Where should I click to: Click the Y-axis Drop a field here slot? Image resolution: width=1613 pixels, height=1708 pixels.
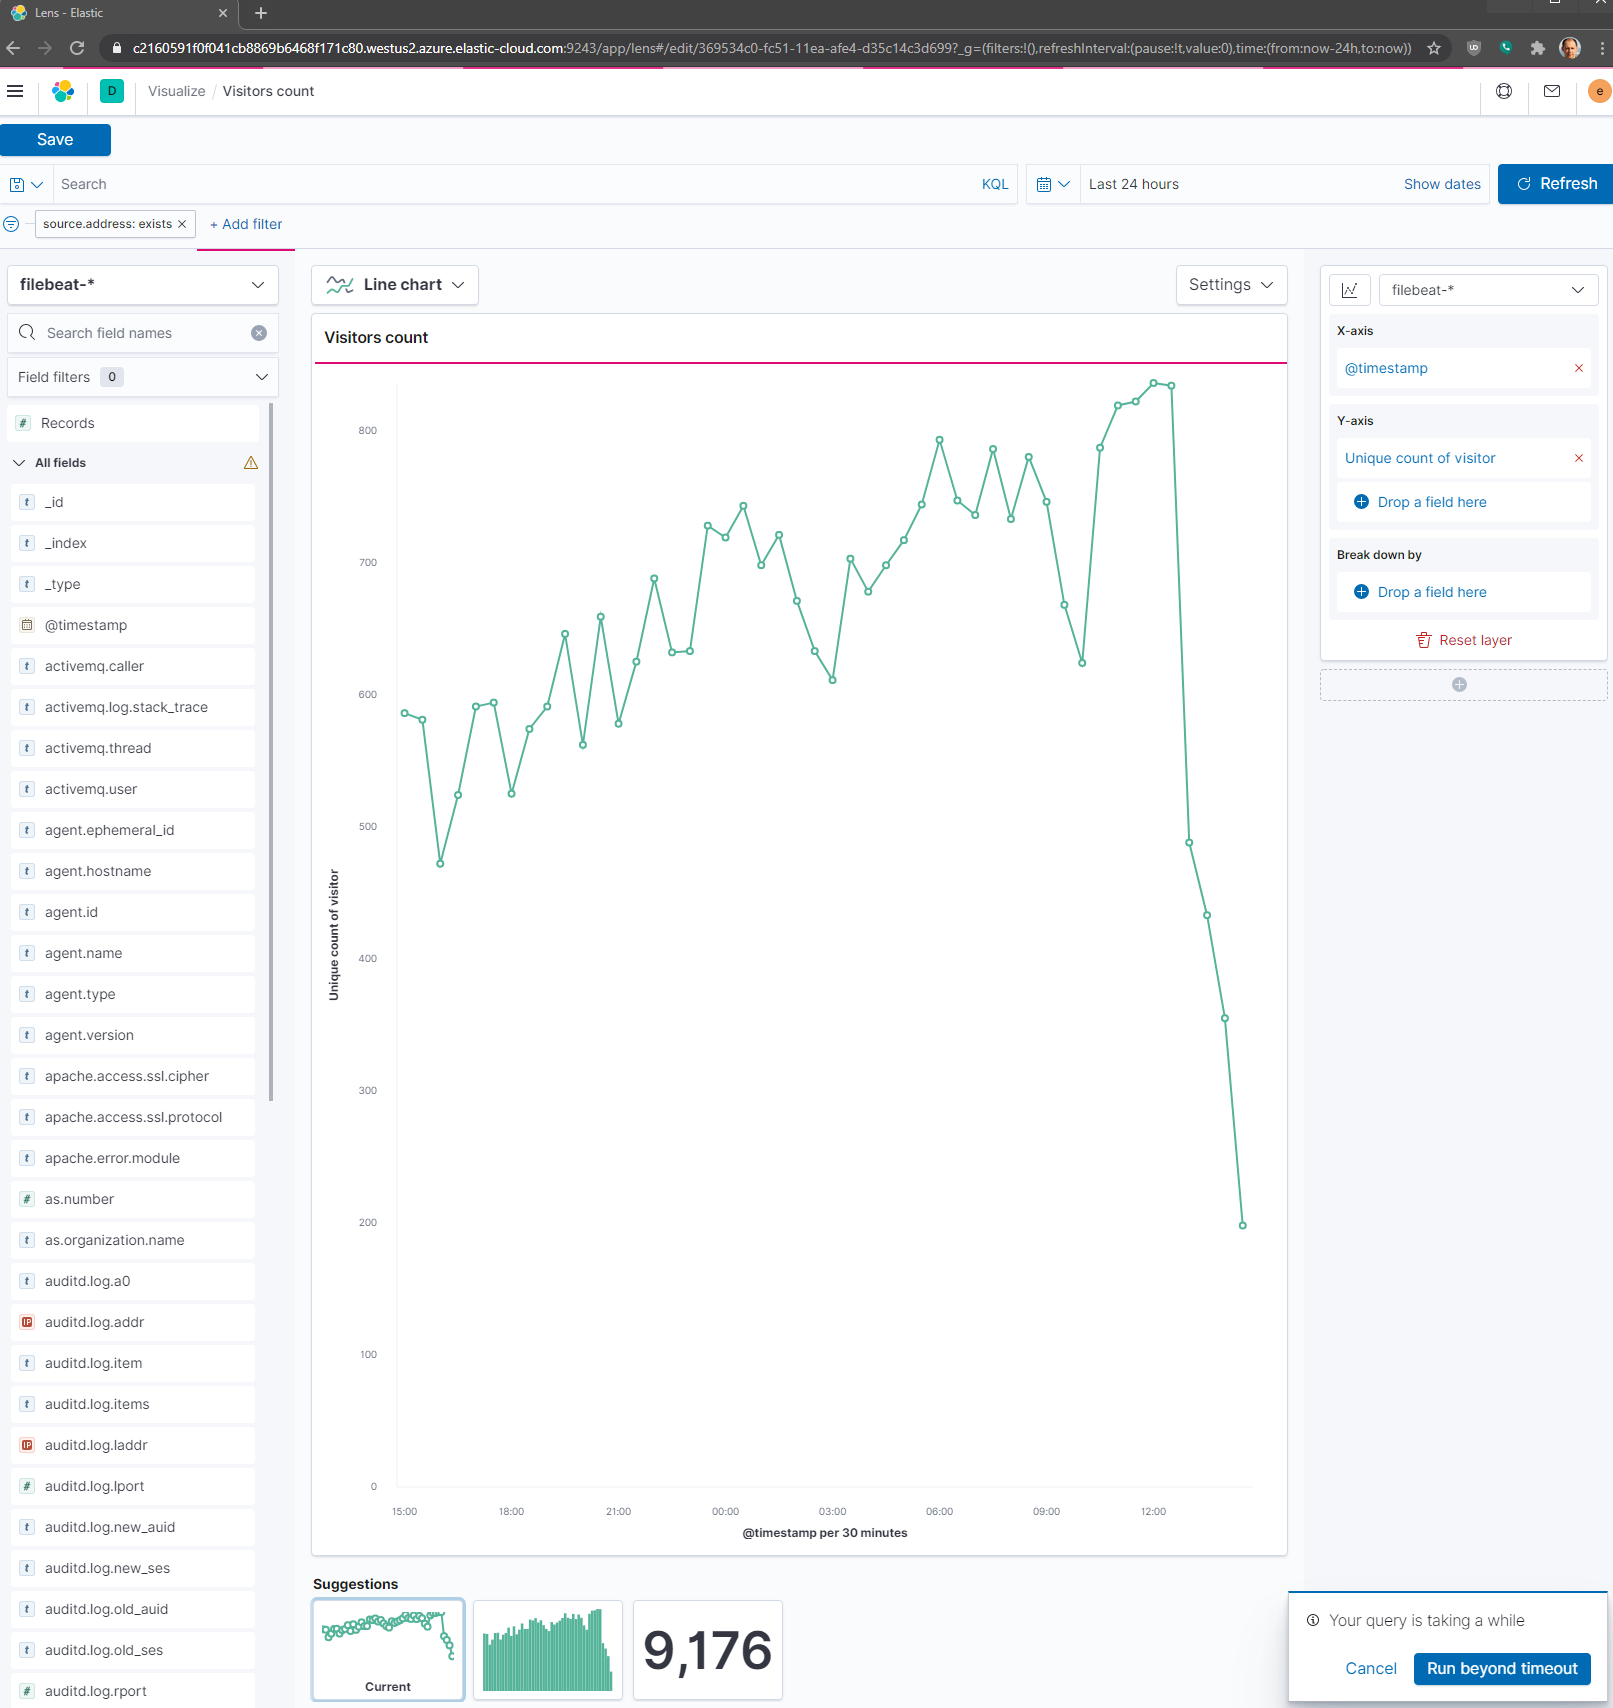click(x=1464, y=502)
